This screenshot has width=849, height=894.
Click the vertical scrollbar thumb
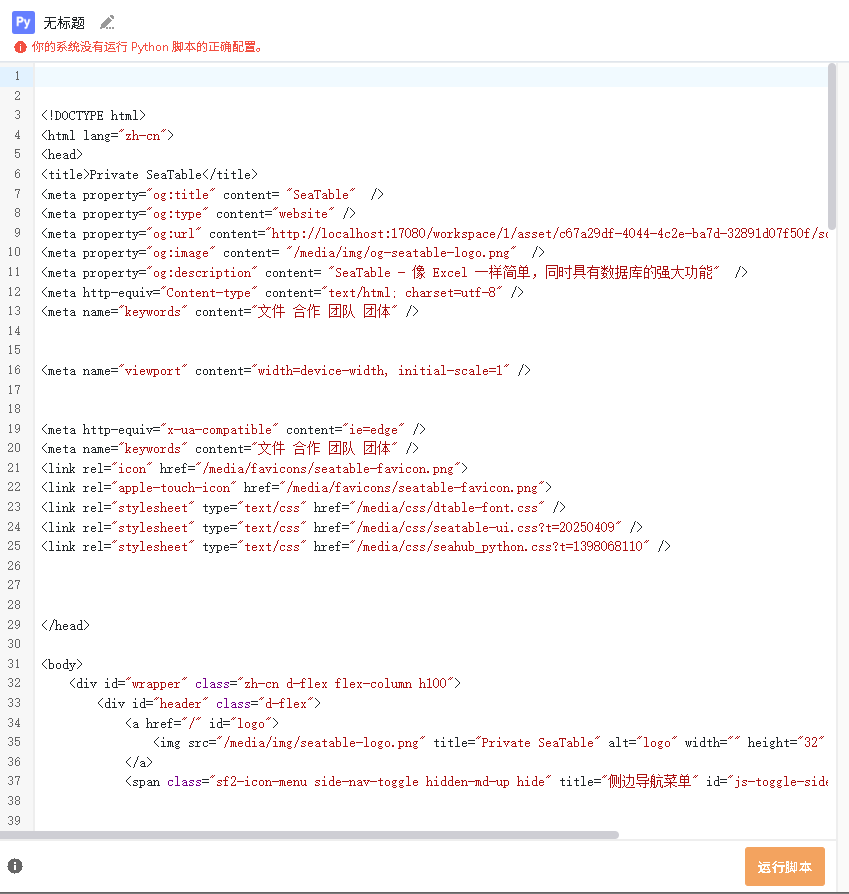[x=832, y=145]
